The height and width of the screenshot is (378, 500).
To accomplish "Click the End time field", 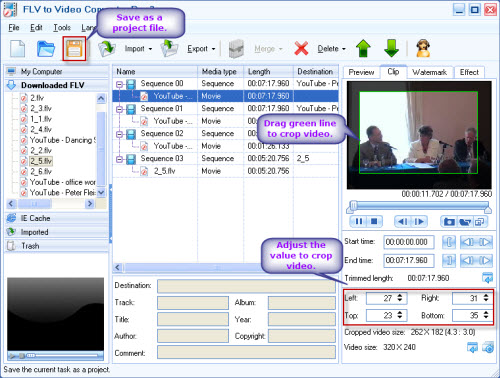I will [409, 261].
